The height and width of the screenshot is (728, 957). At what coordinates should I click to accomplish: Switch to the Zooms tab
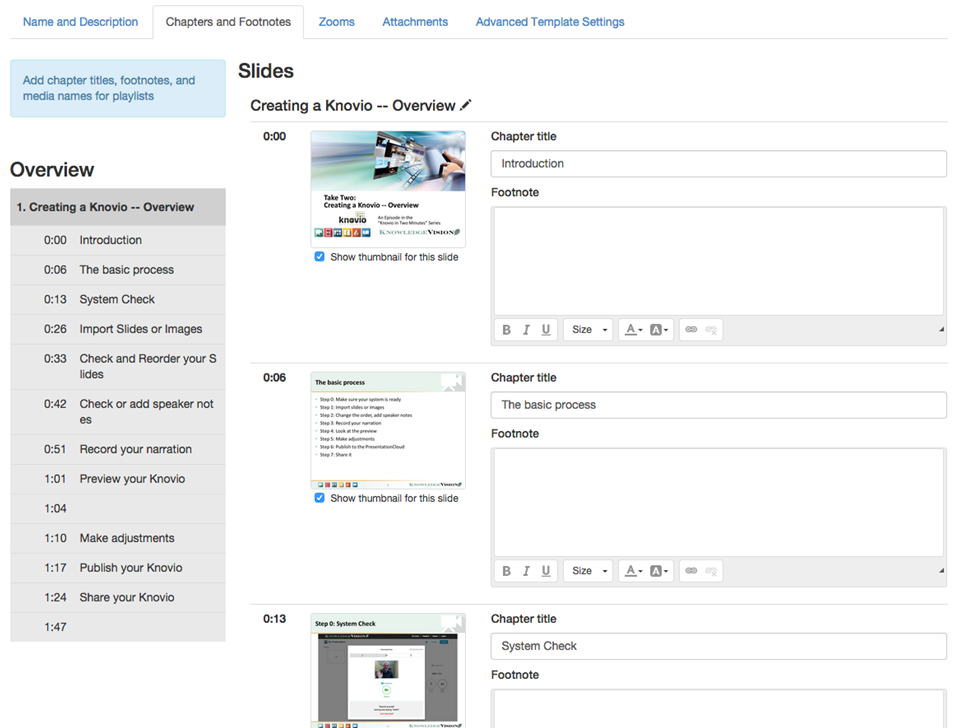(x=336, y=22)
